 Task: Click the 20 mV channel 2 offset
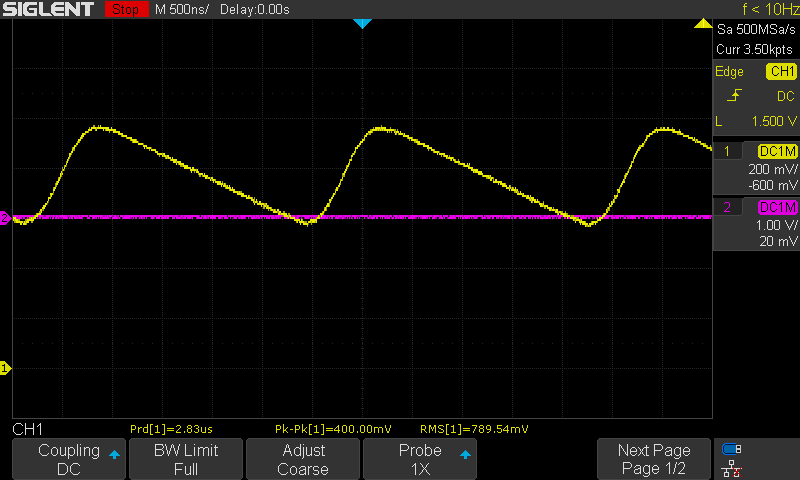tap(778, 241)
